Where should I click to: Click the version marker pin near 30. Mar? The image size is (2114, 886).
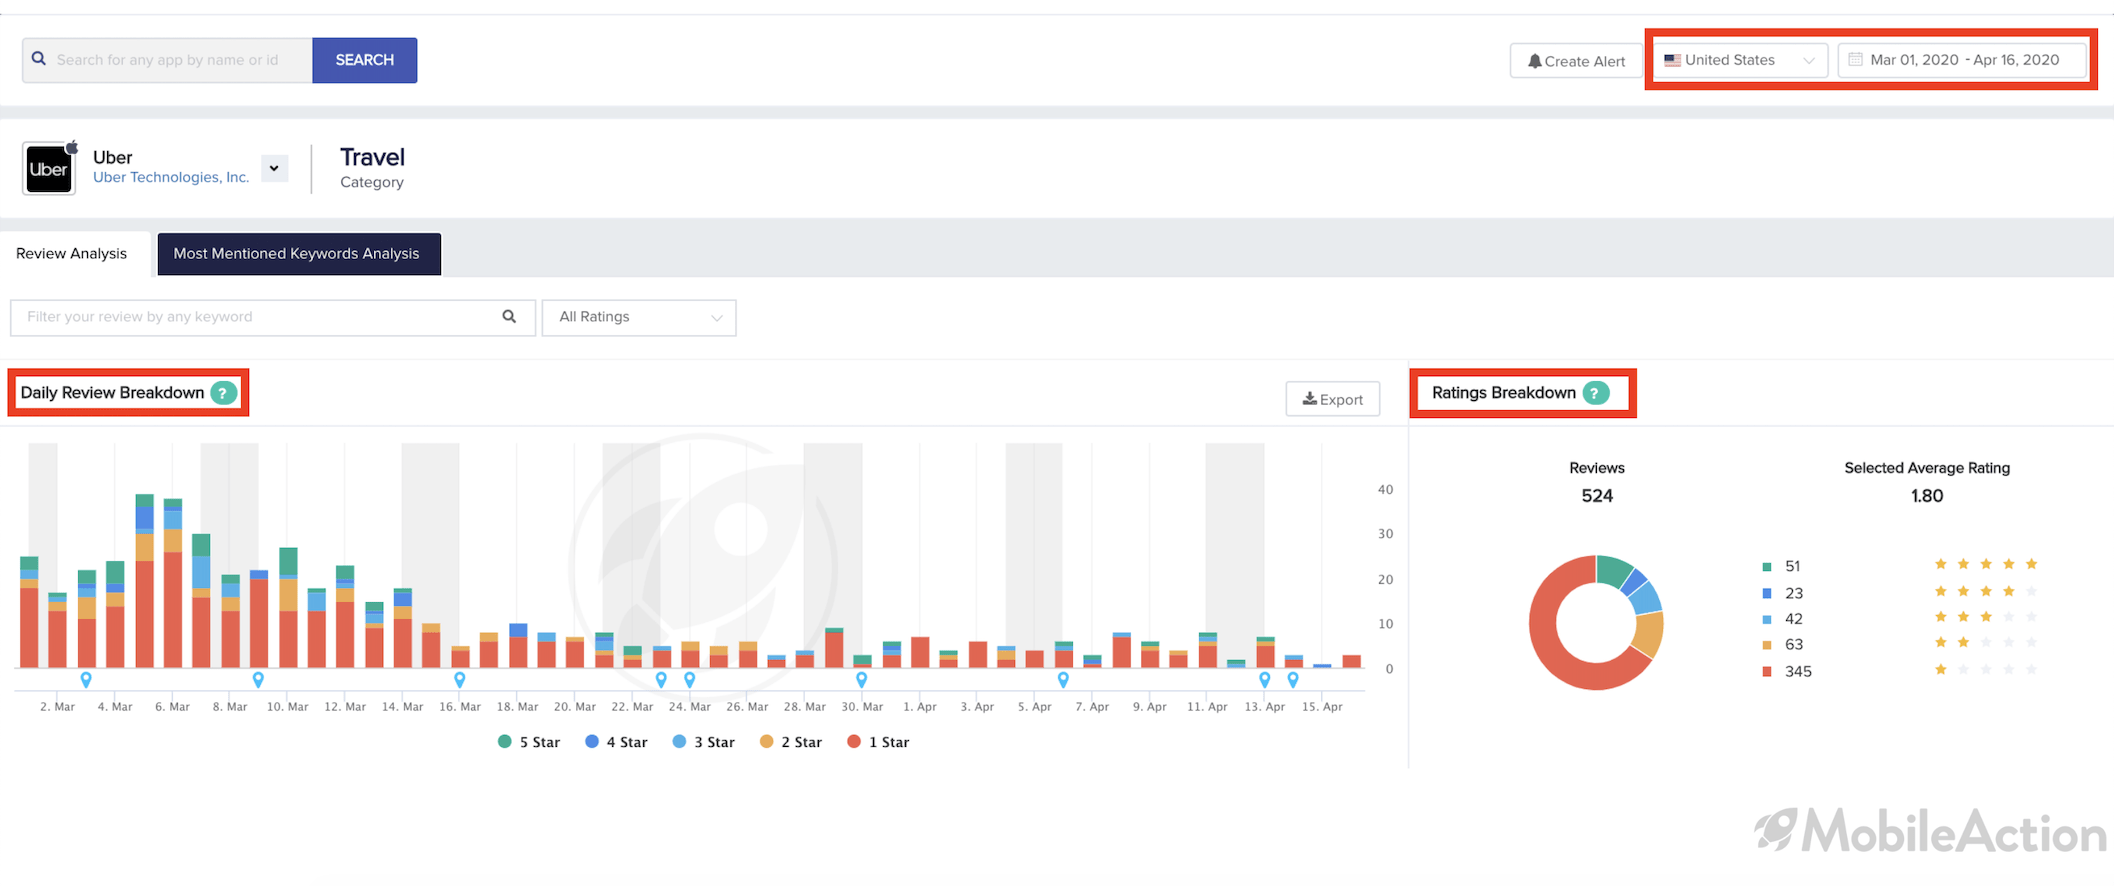(862, 680)
